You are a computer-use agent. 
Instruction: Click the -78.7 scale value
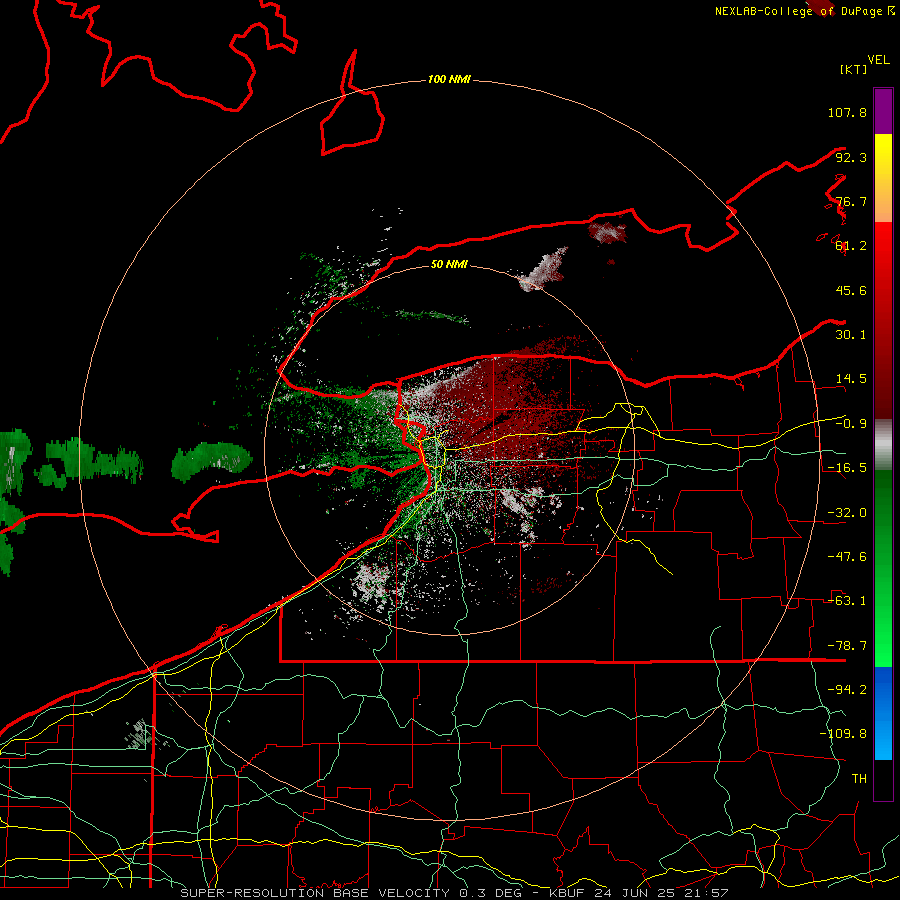(x=847, y=646)
